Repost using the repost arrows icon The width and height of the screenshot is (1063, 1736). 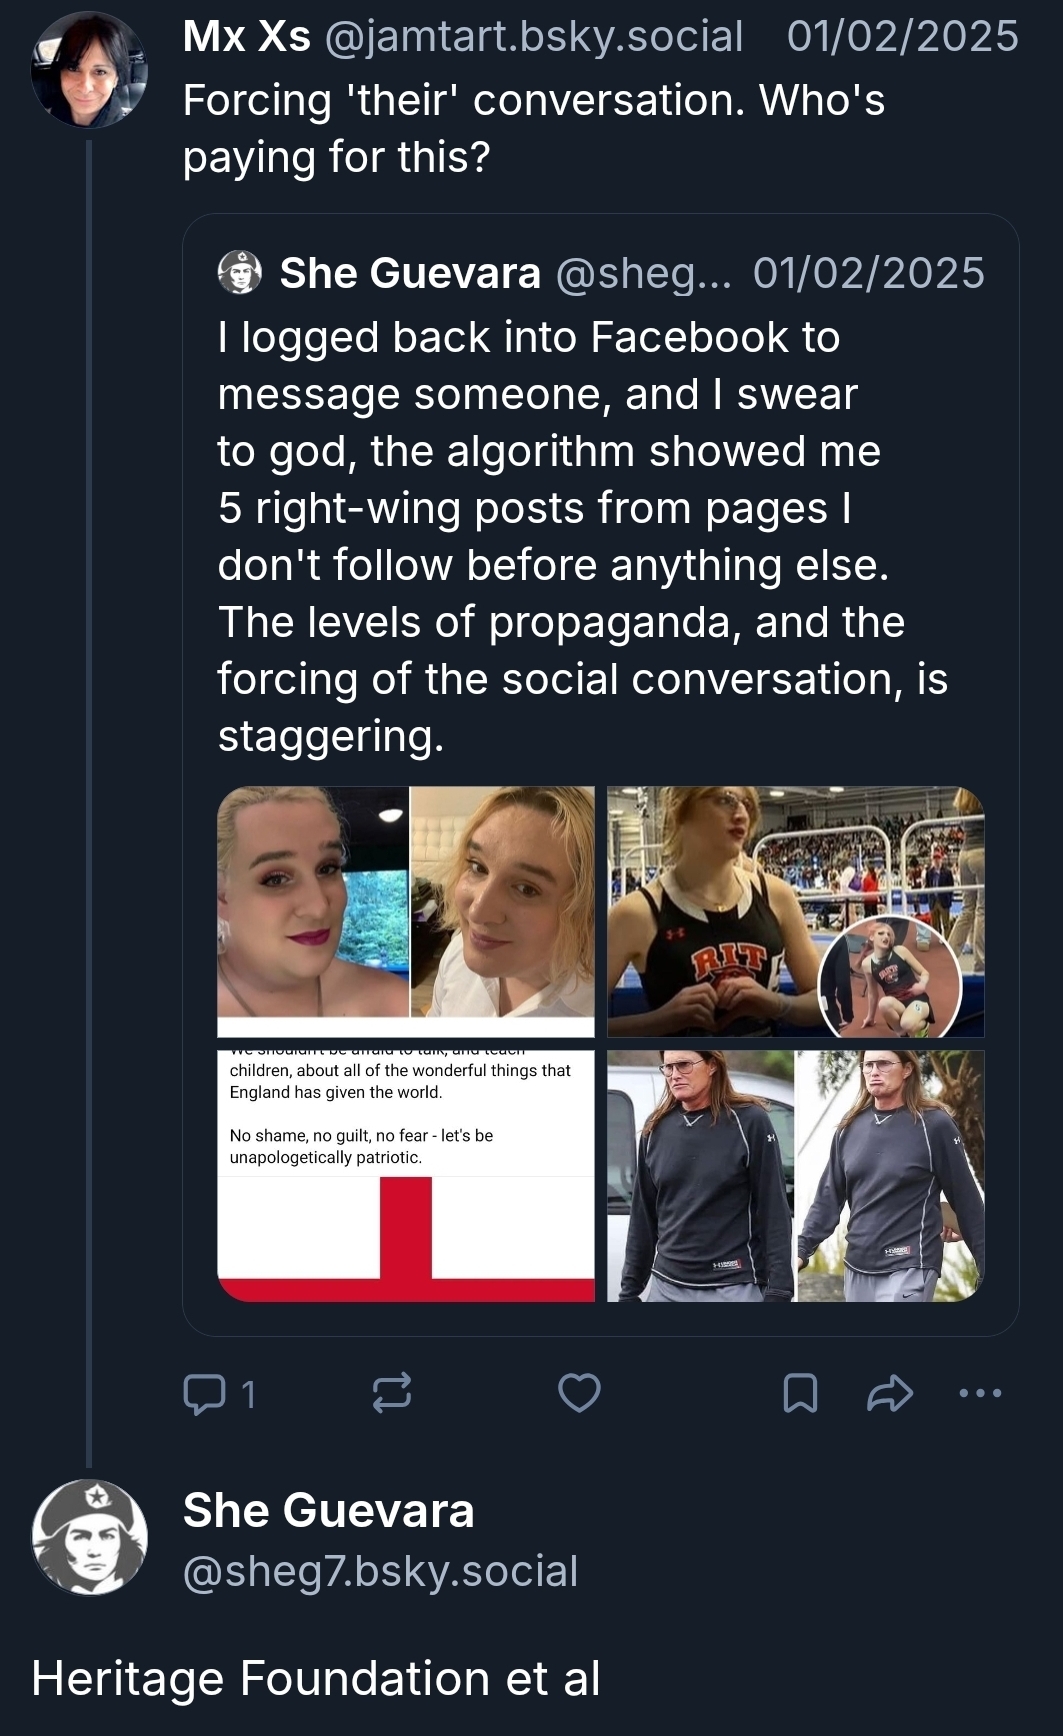(392, 1393)
